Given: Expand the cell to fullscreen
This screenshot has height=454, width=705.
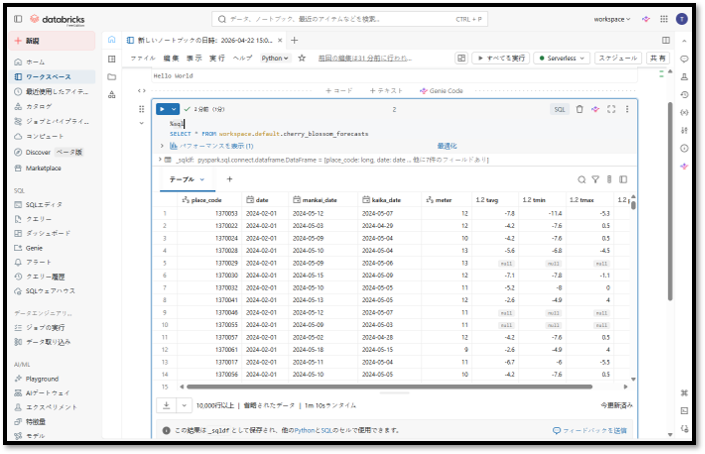Looking at the screenshot, I should pos(611,109).
